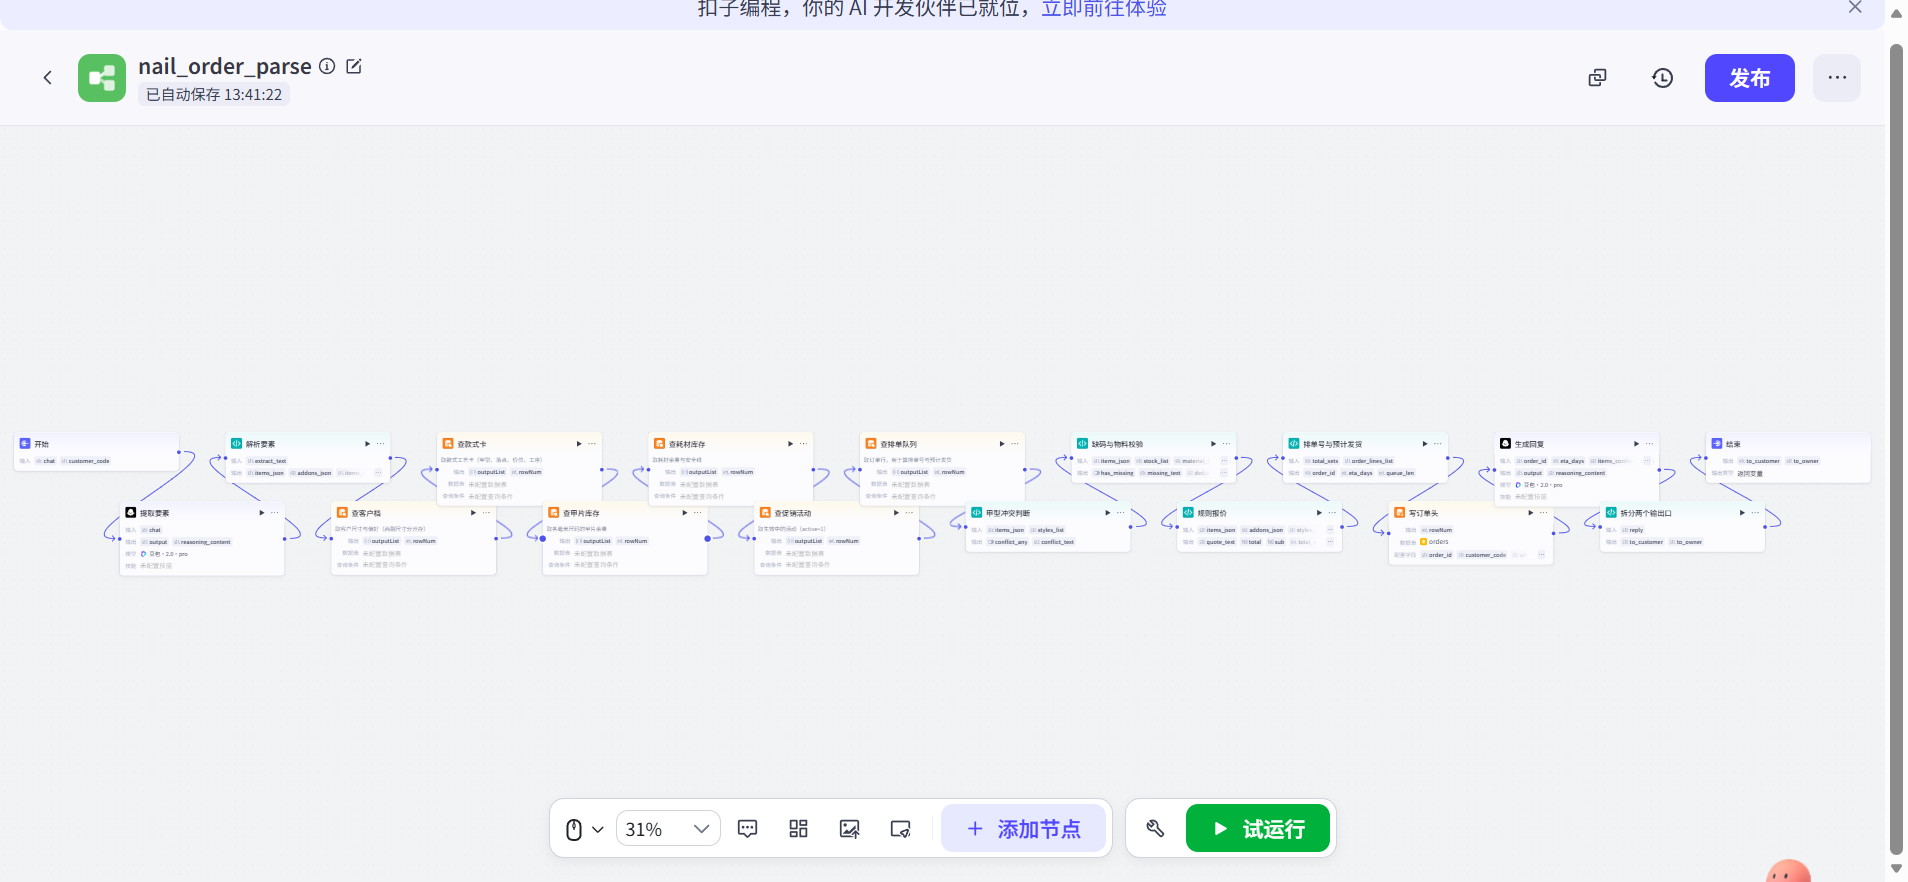Click the 添加节点 add node button
The width and height of the screenshot is (1908, 882).
click(x=1024, y=829)
